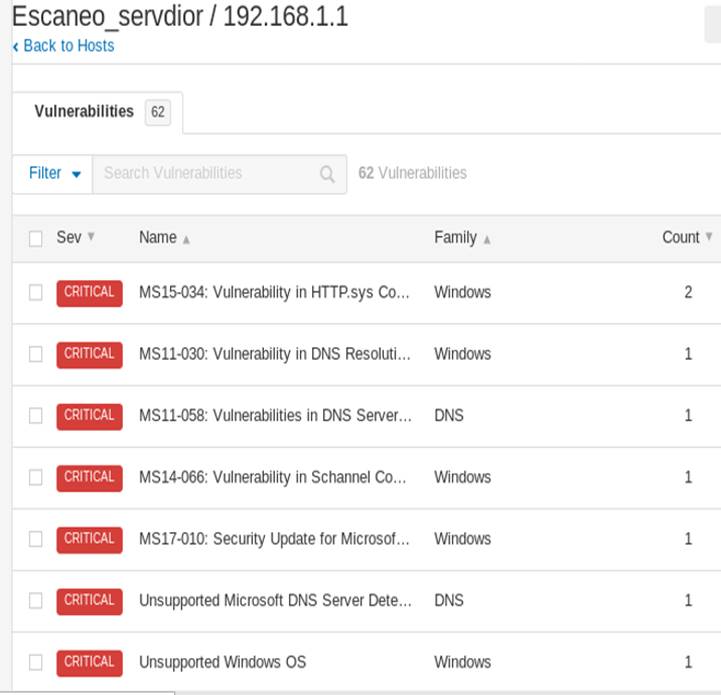This screenshot has height=695, width=721.
Task: Open MS11-030 DNS Resolution vulnerability details
Action: 274,354
